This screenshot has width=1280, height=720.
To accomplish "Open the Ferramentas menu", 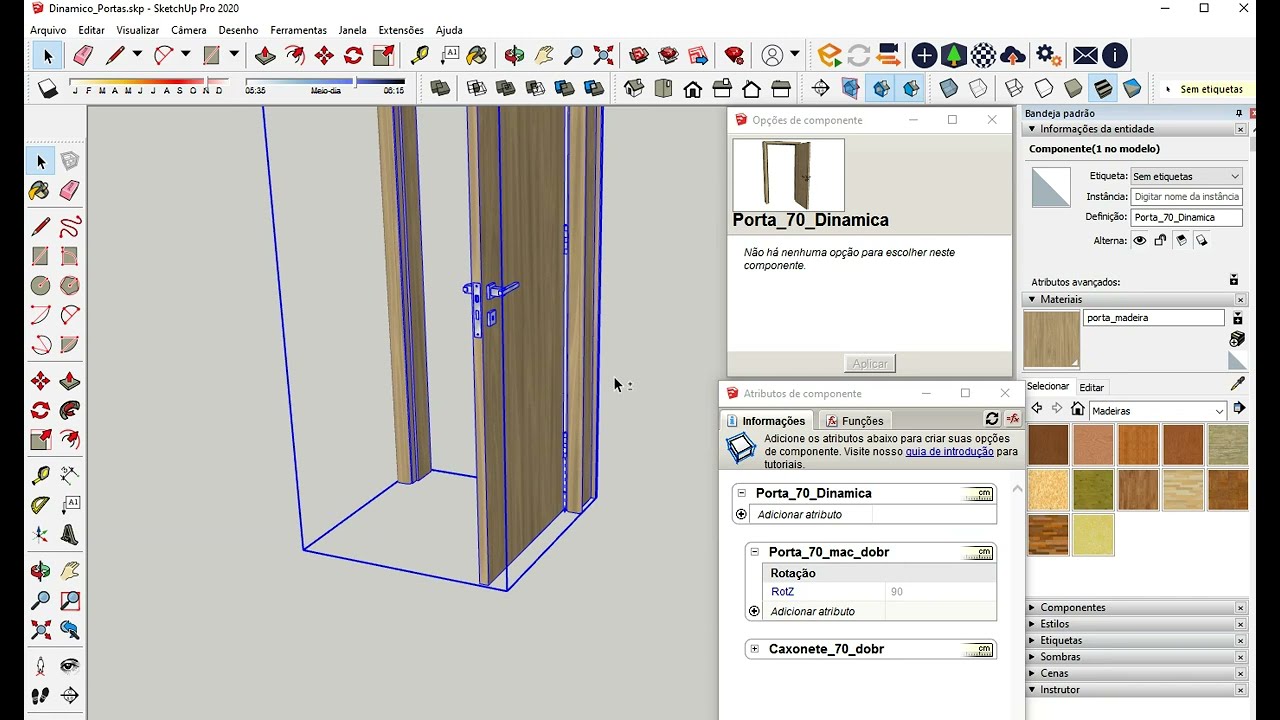I will tap(298, 30).
